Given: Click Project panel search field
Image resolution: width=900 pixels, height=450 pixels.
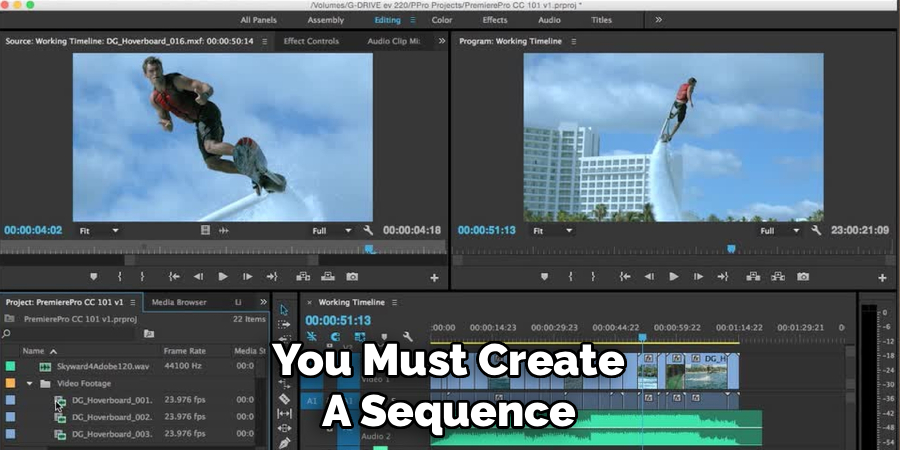Looking at the screenshot, I should click(69, 333).
